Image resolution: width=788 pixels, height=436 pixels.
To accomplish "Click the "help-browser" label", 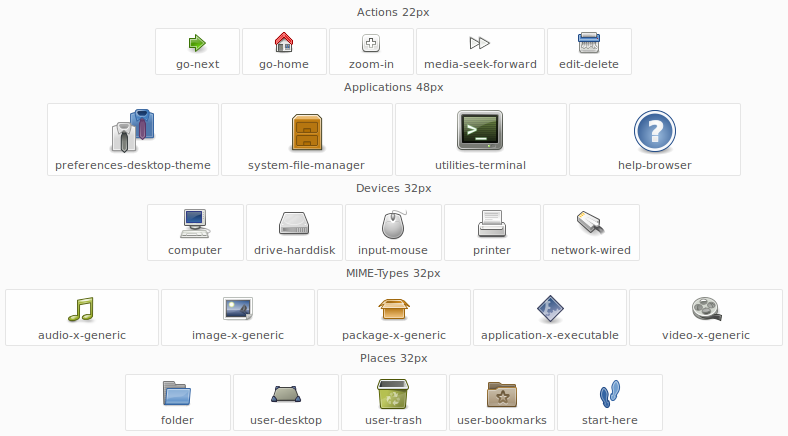I will coord(655,165).
